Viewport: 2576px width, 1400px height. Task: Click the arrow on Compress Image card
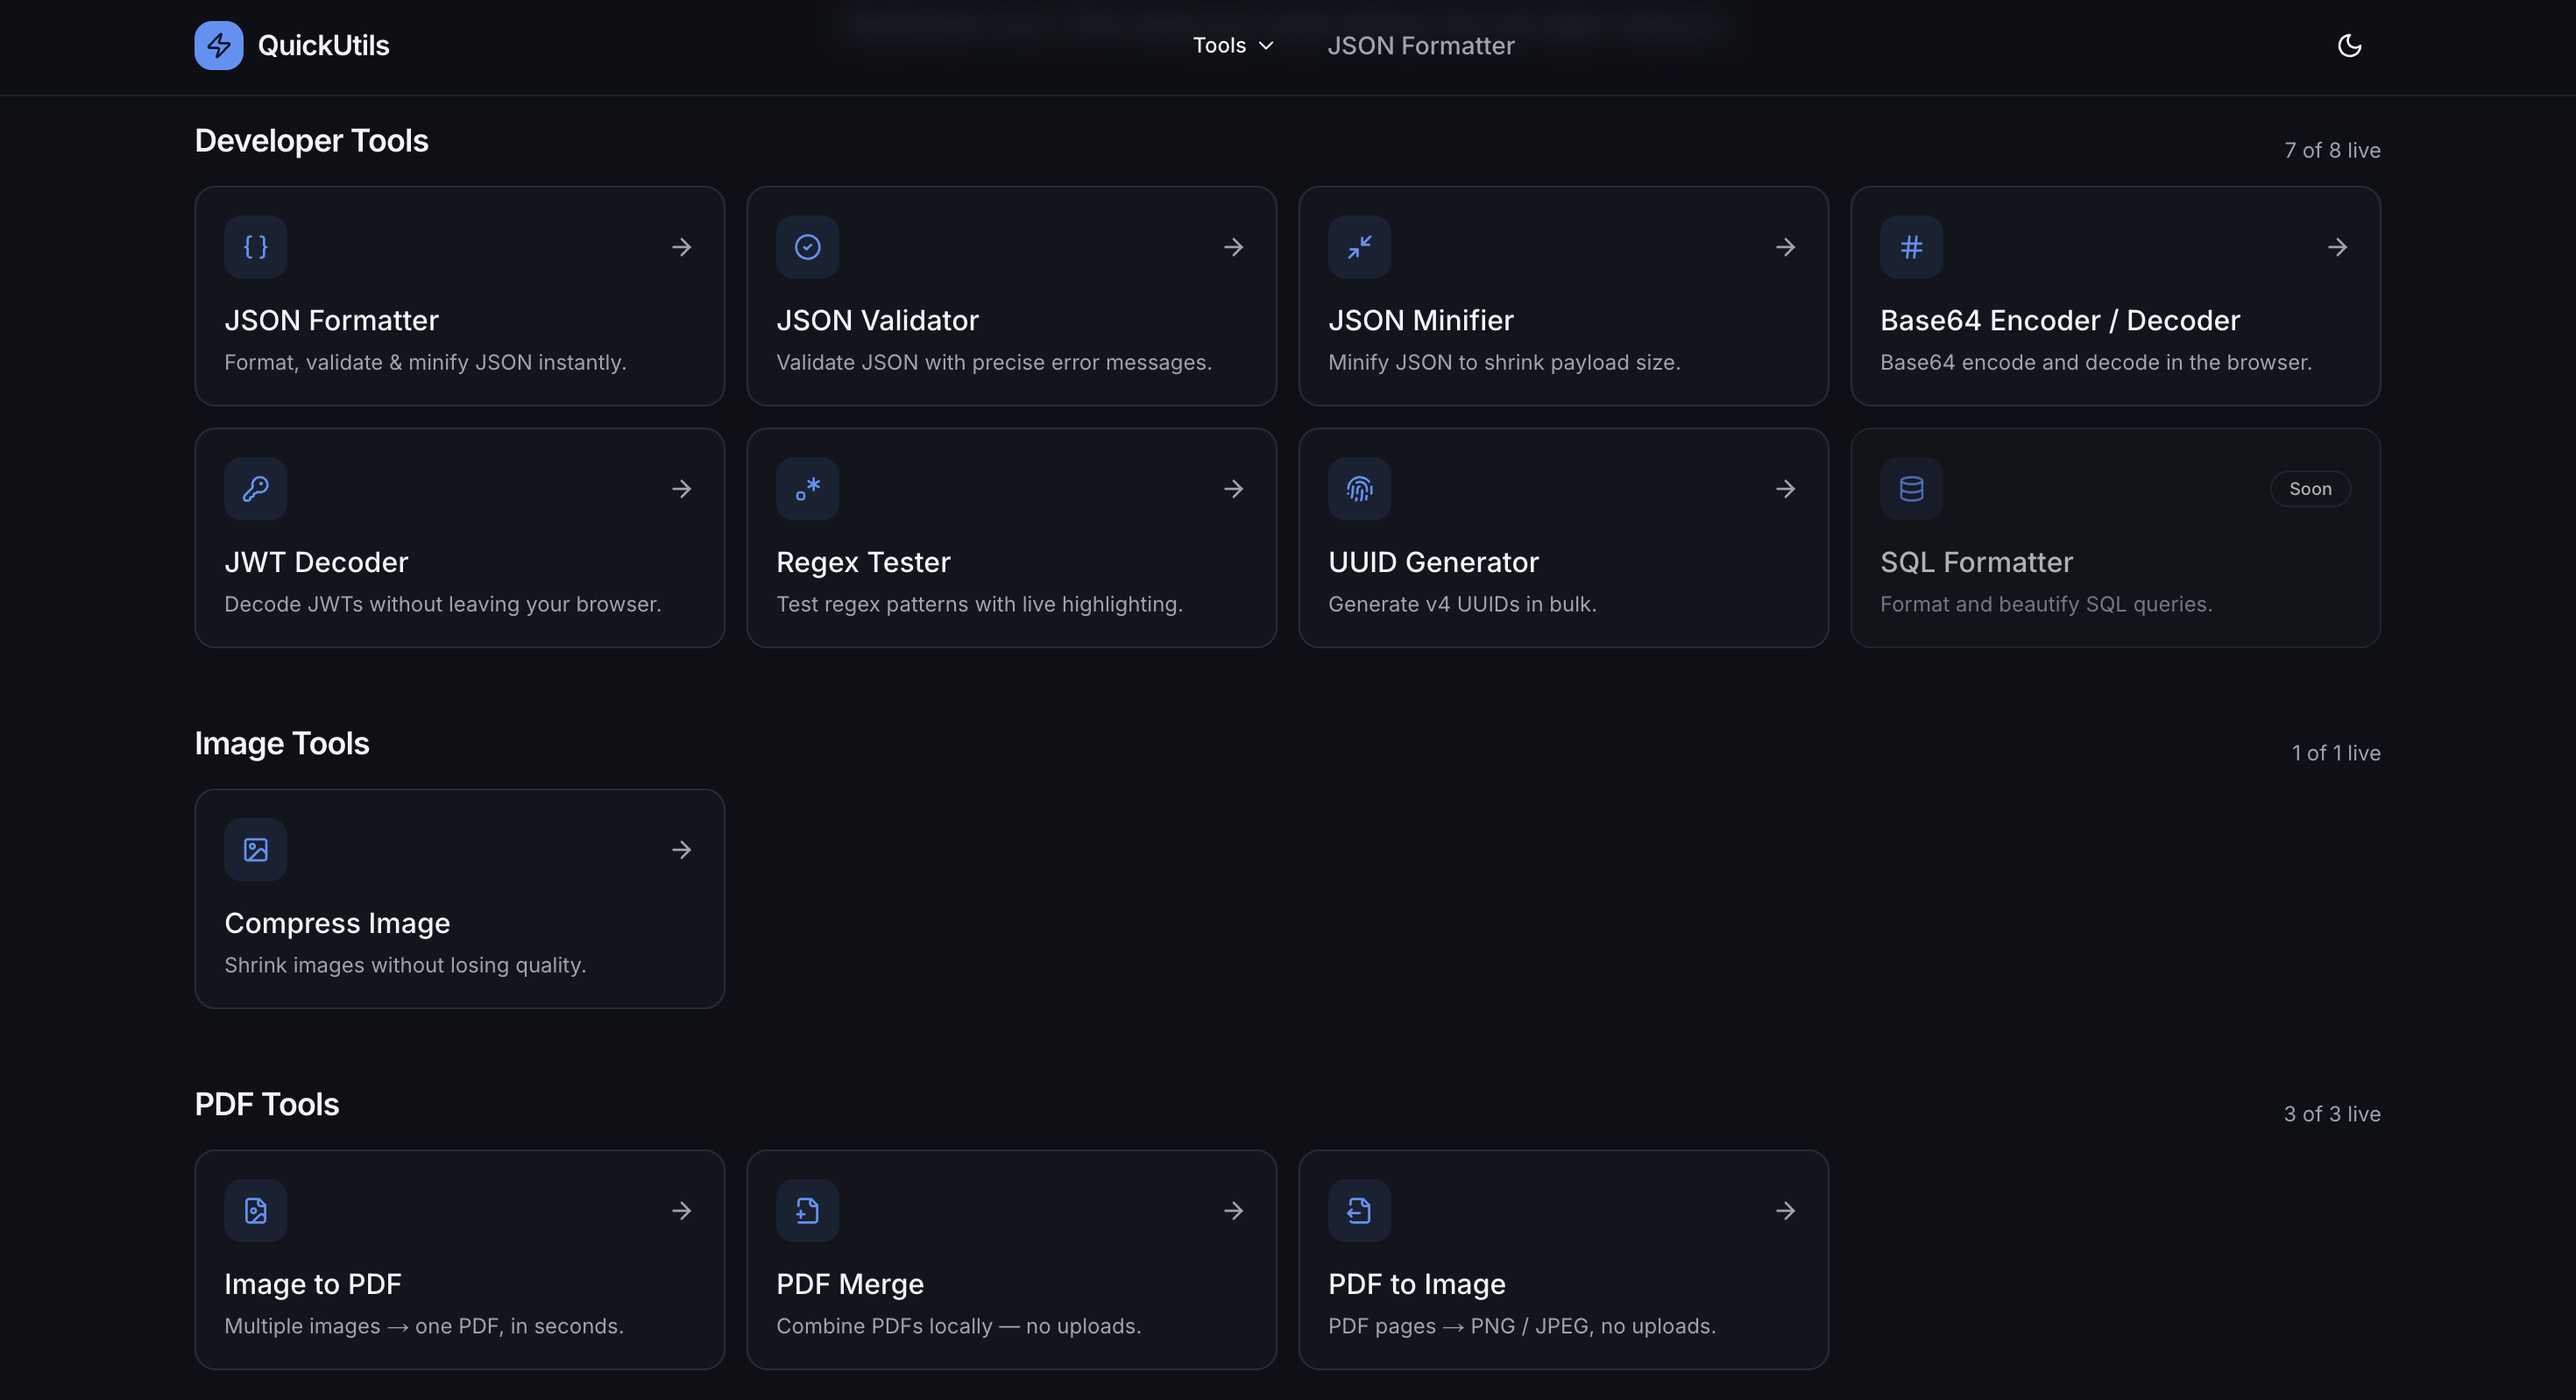tap(681, 849)
